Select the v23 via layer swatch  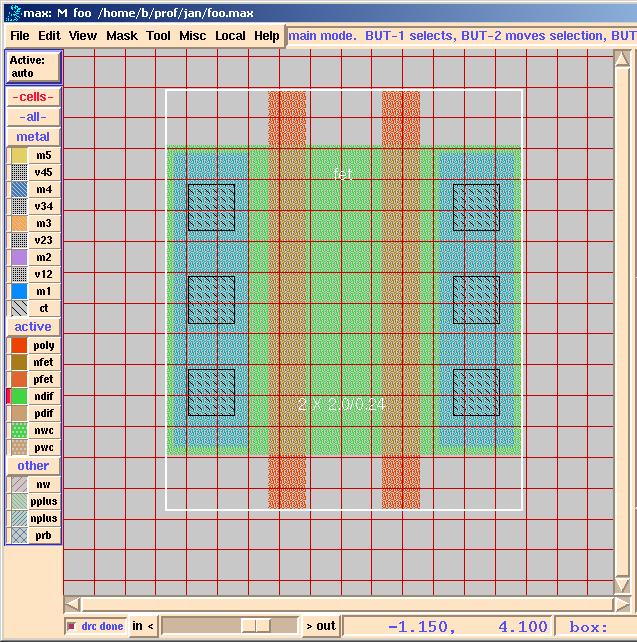(19, 240)
